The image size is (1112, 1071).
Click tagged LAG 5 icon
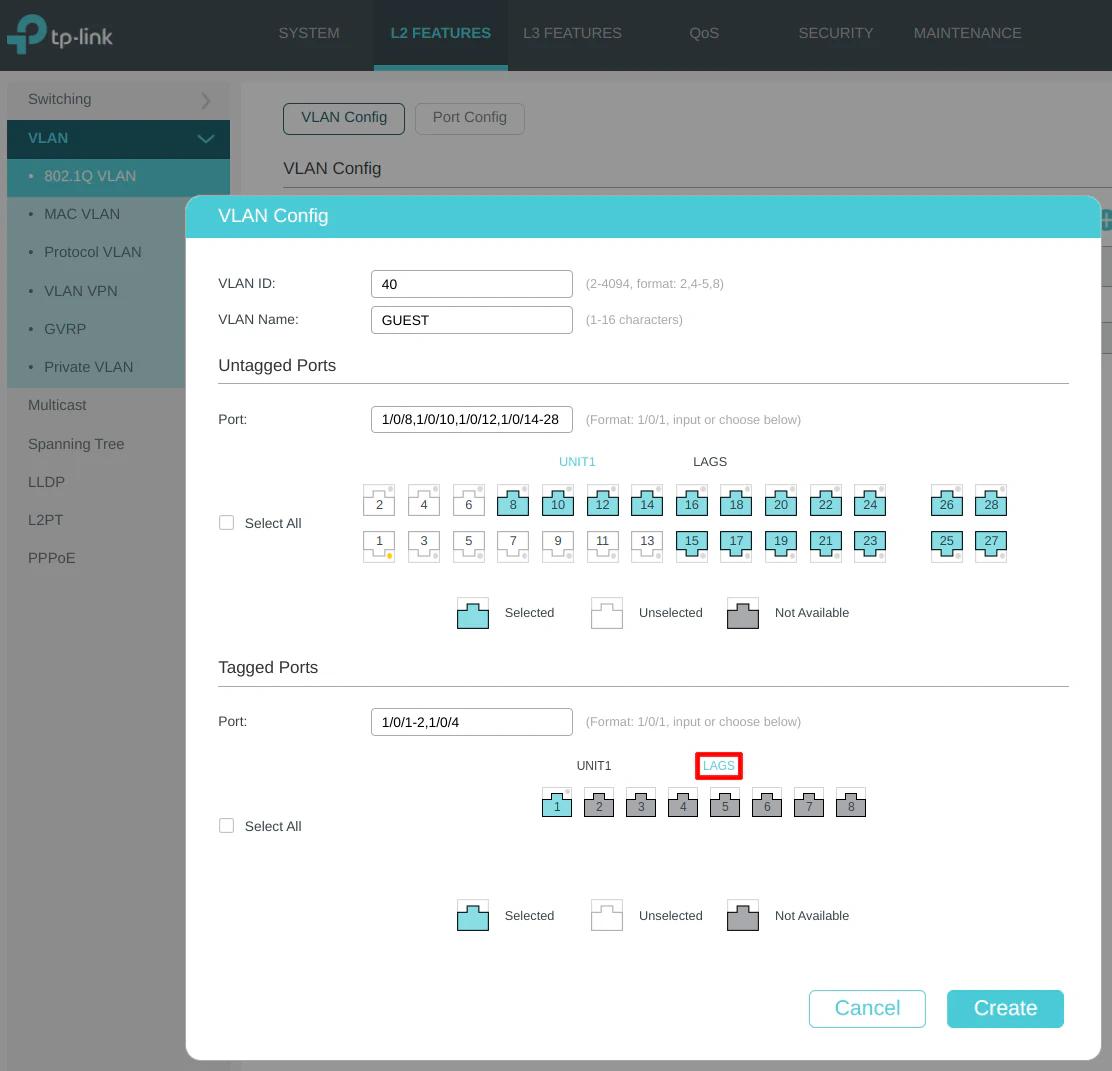click(725, 802)
